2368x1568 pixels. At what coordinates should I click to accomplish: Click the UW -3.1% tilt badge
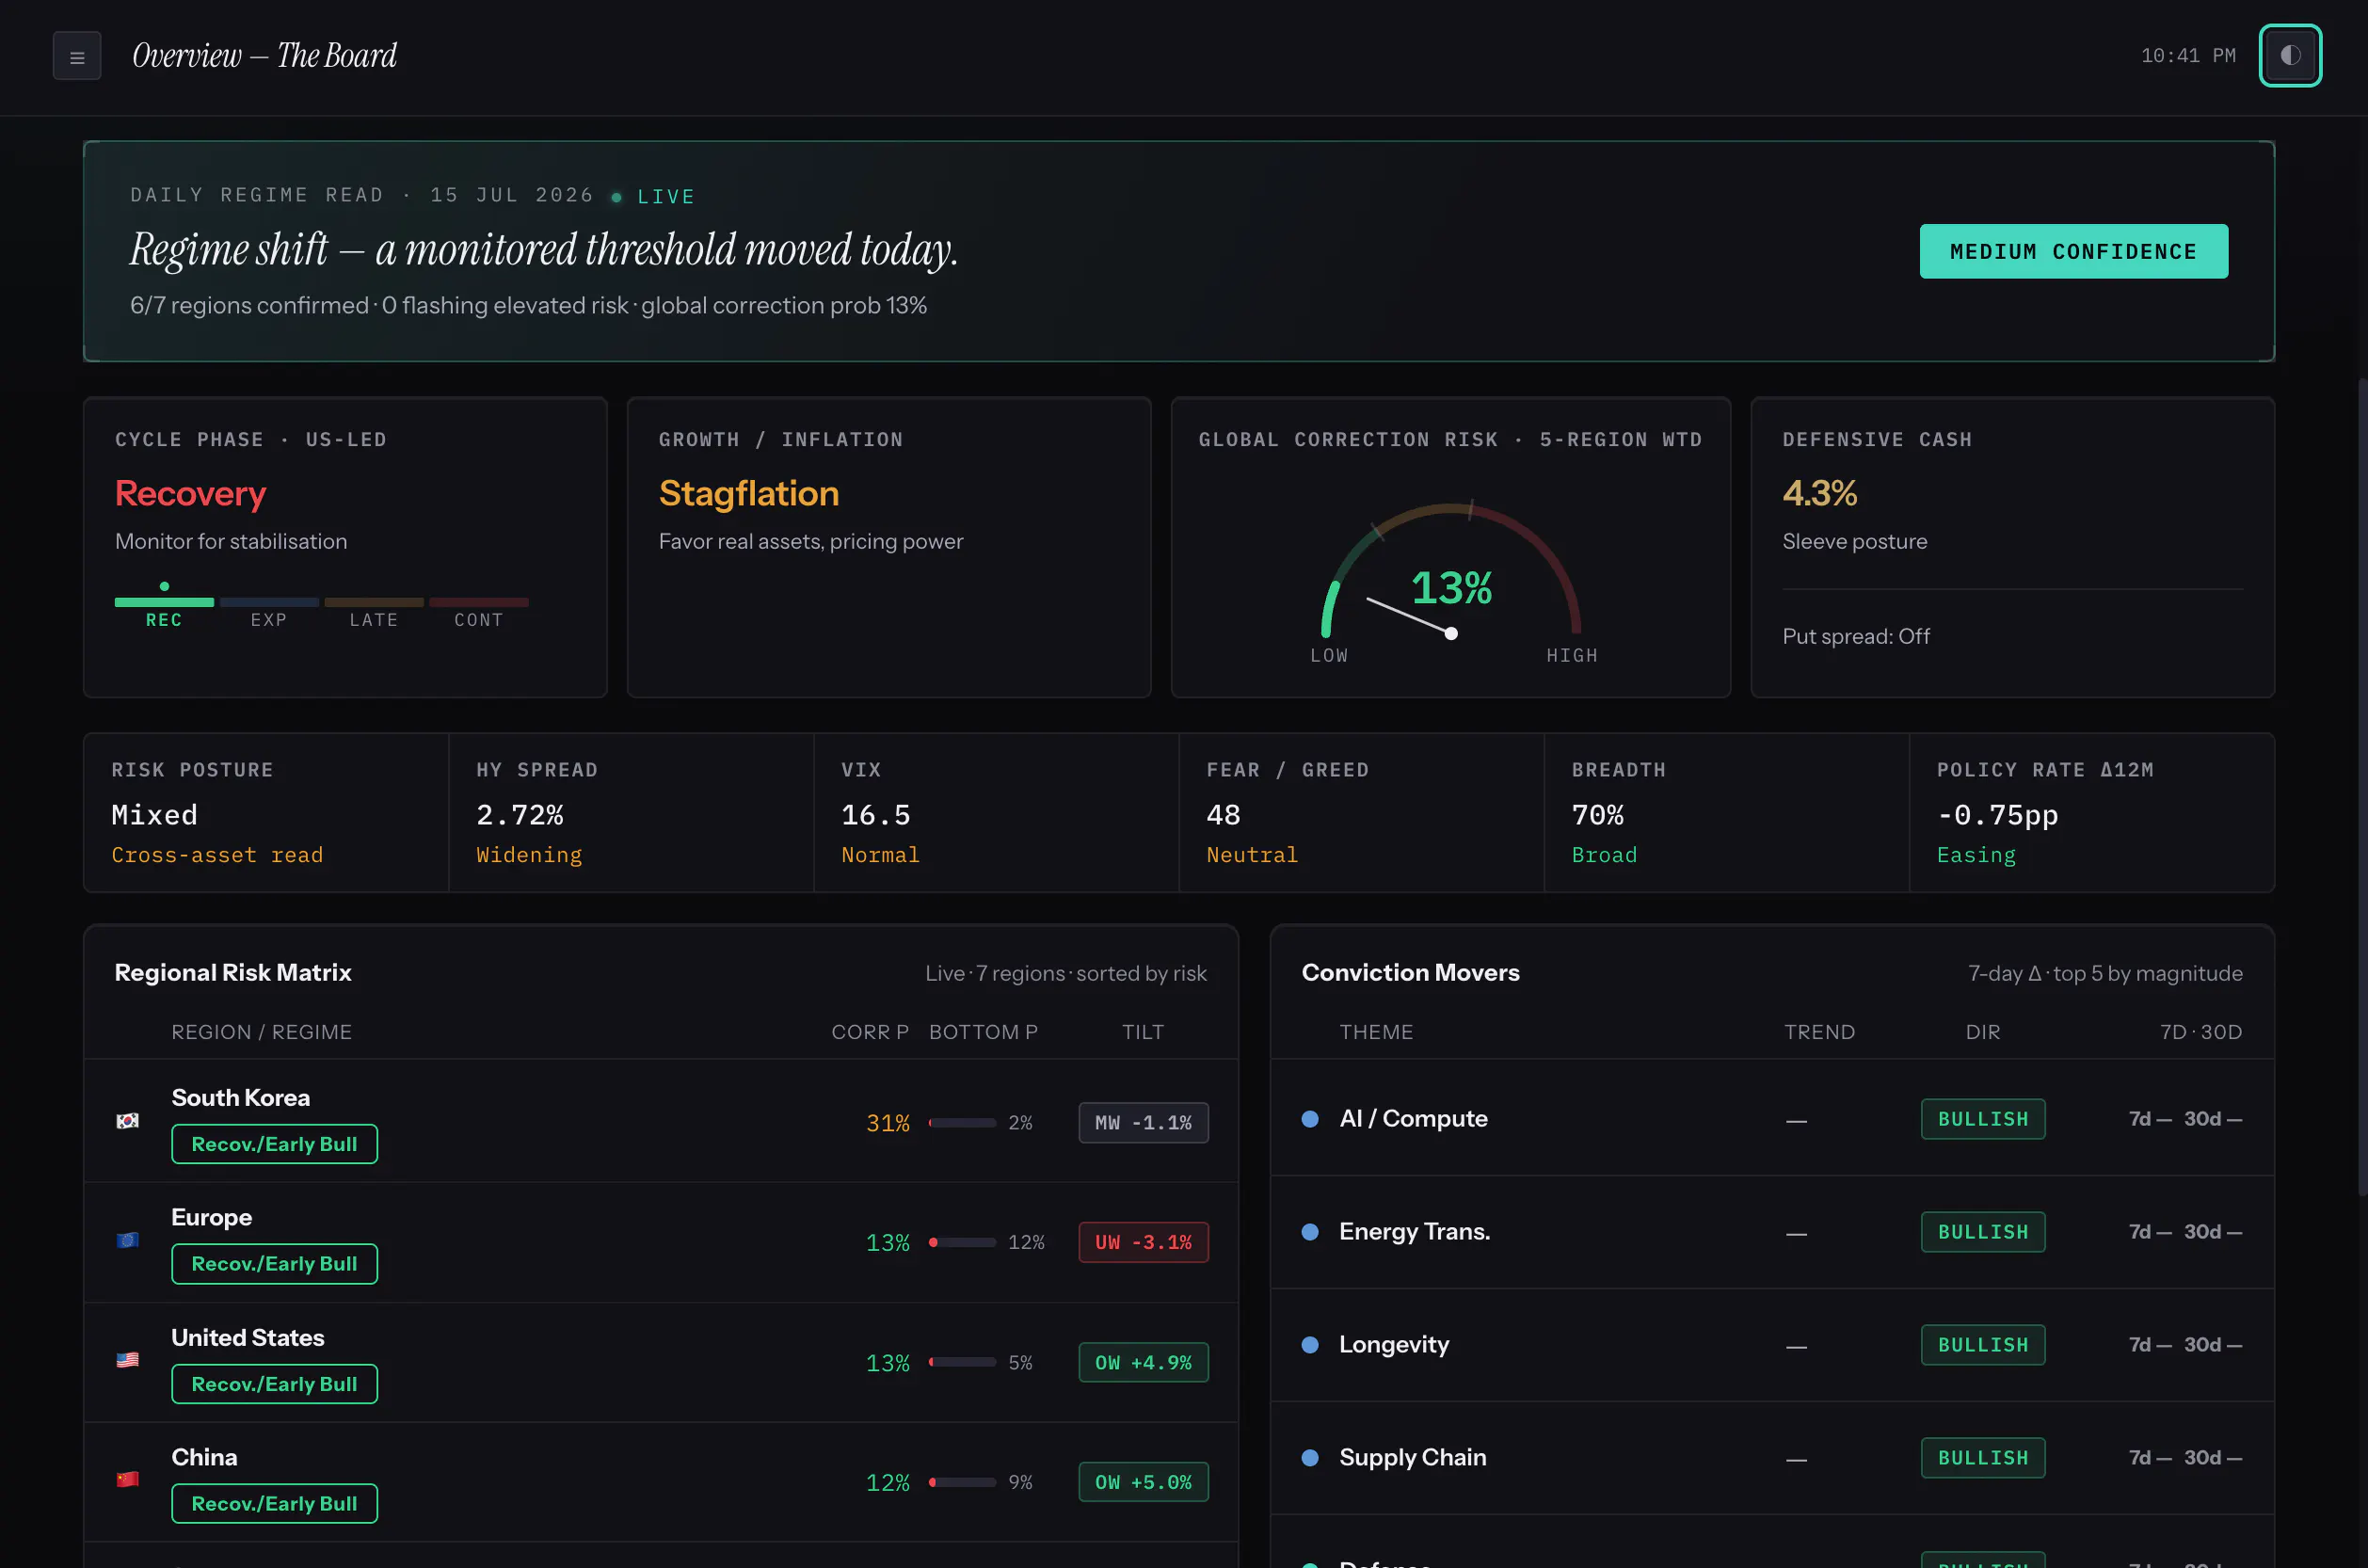tap(1143, 1242)
